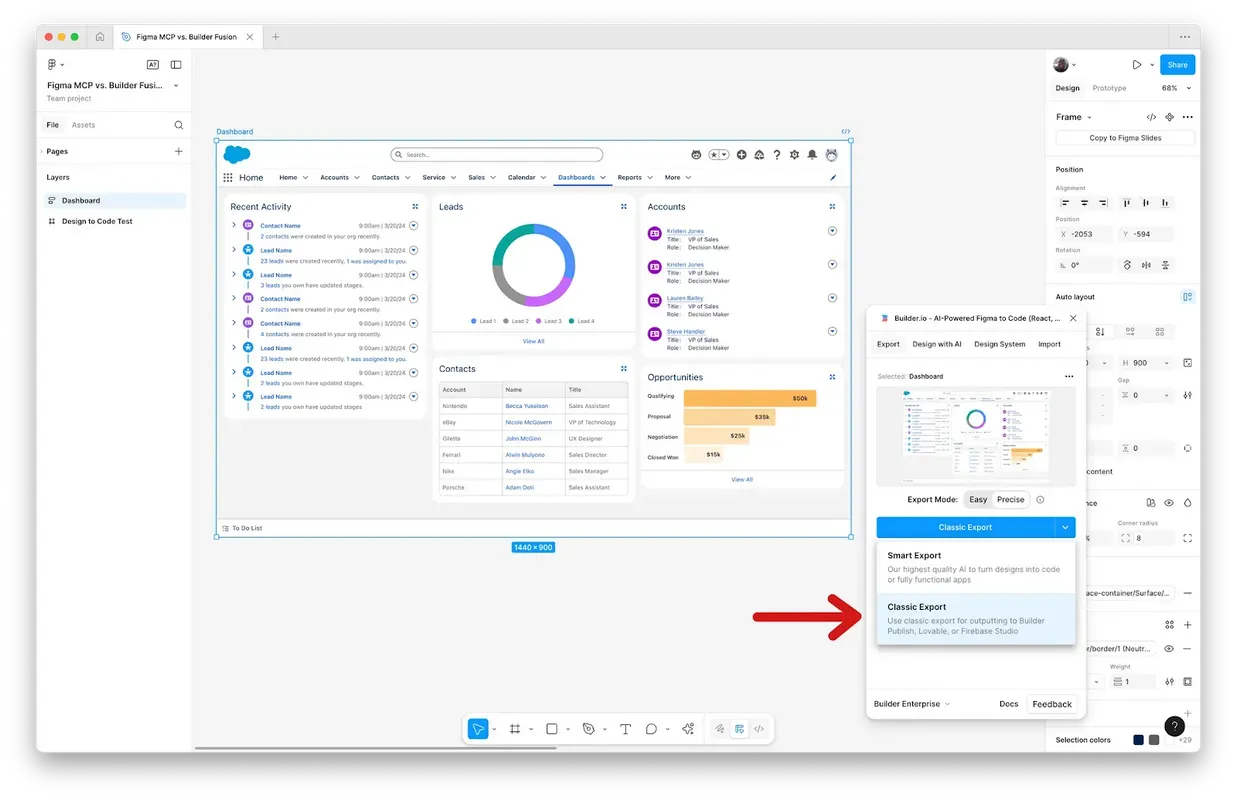The image size is (1237, 800).
Task: Choose Classic Export menu option
Action: 976,618
